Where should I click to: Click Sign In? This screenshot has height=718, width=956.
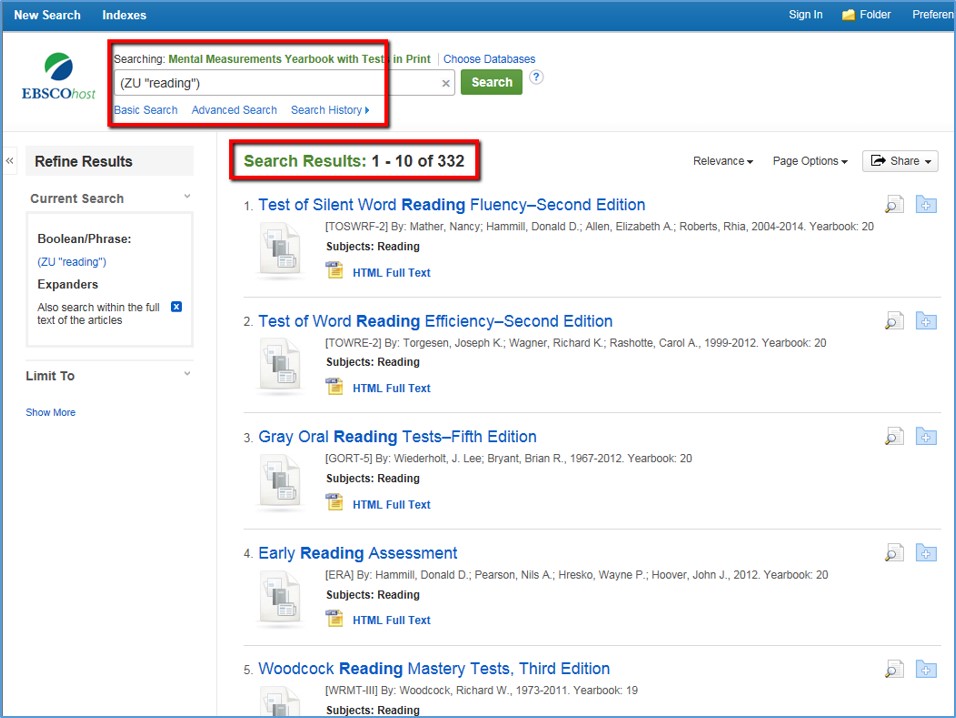point(805,15)
